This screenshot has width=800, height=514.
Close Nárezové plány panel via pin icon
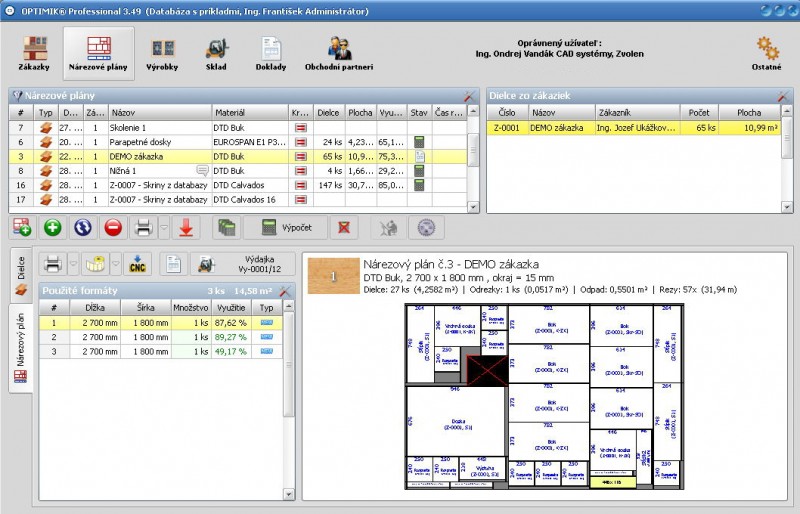pyautogui.click(x=469, y=96)
